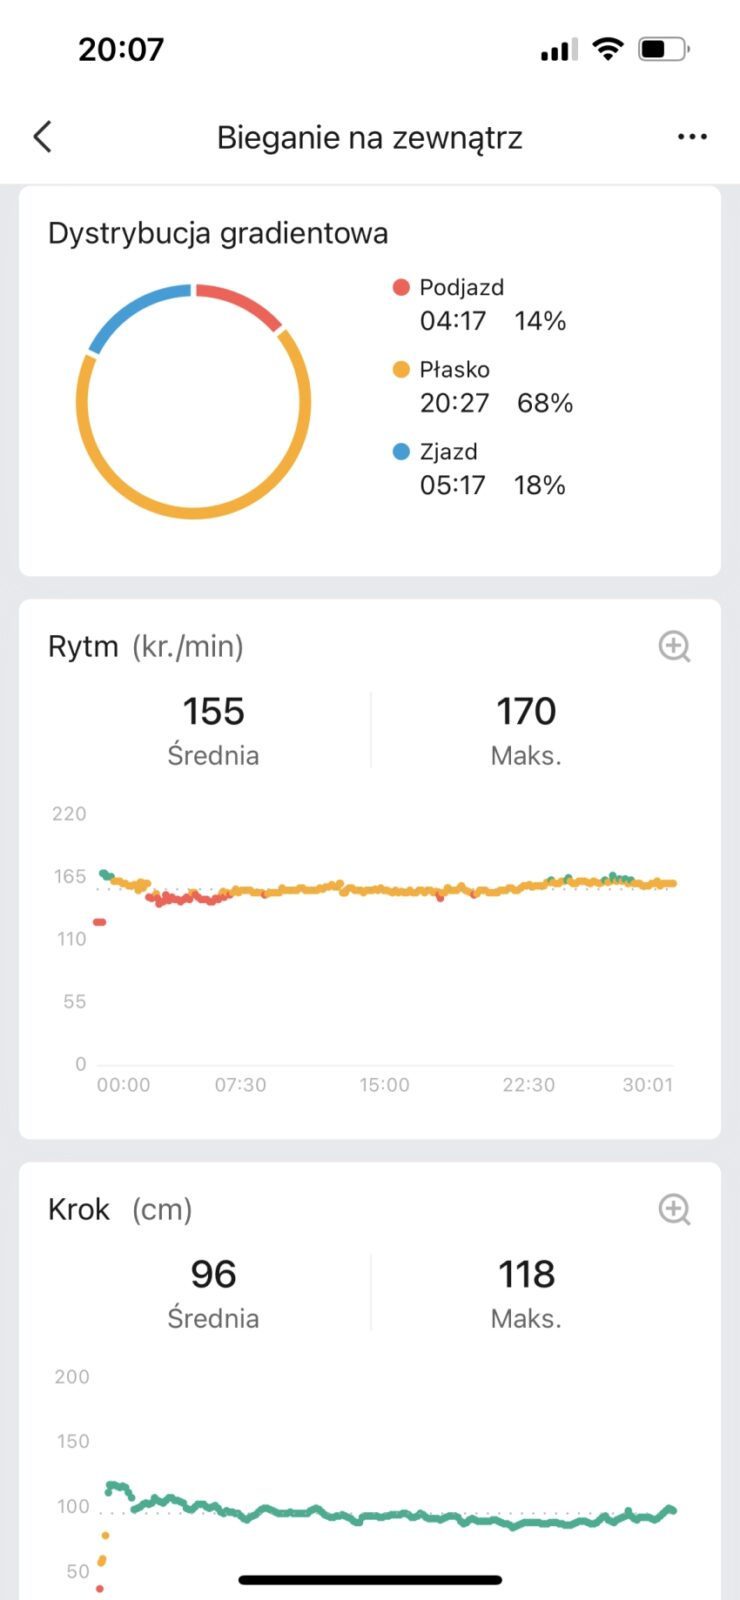740x1600 pixels.
Task: Expand the Krok chart with magnifier
Action: pyautogui.click(x=674, y=1209)
